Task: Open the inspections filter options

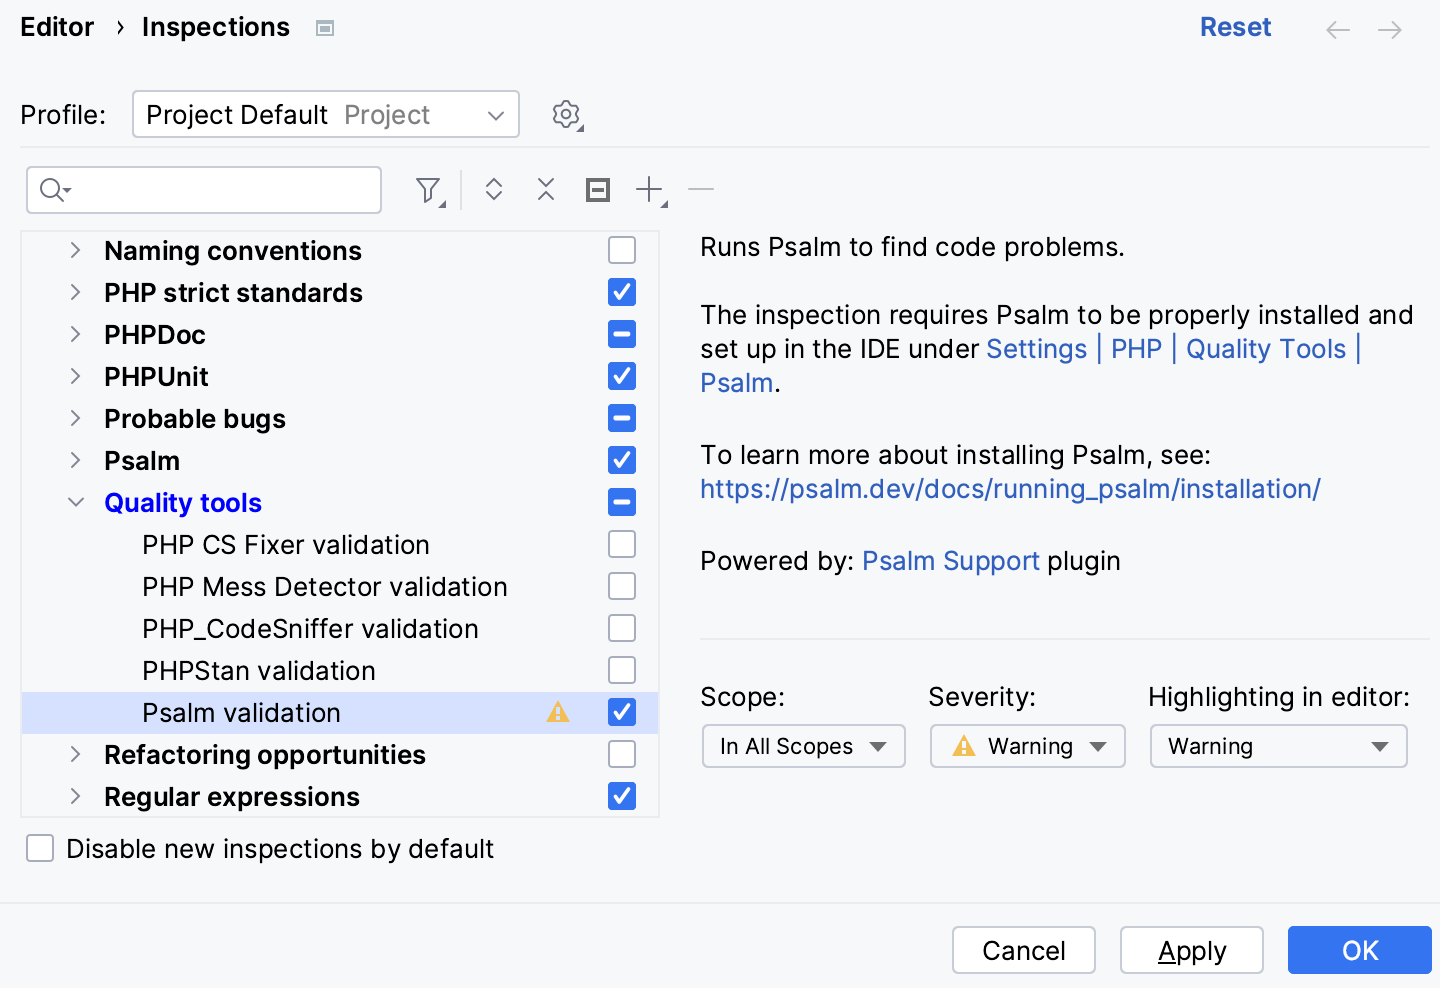Action: (x=428, y=189)
